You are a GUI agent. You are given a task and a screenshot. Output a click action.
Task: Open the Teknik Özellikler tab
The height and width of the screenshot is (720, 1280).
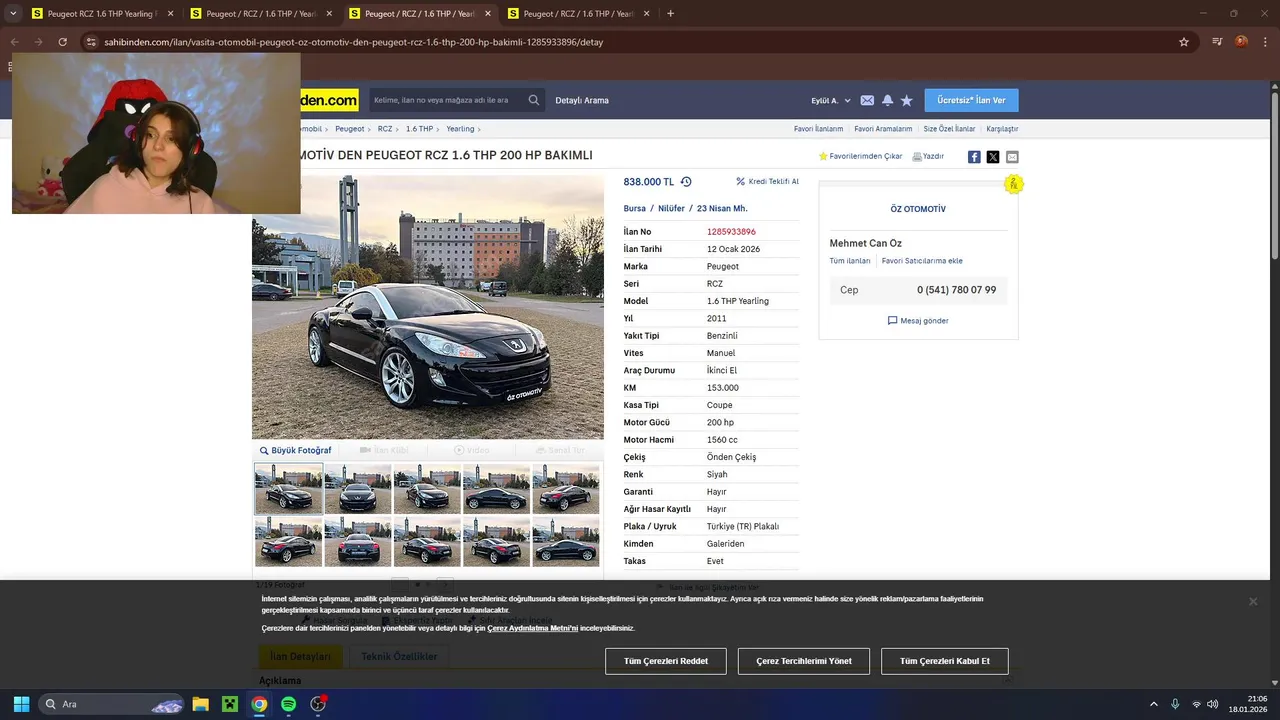click(x=399, y=656)
